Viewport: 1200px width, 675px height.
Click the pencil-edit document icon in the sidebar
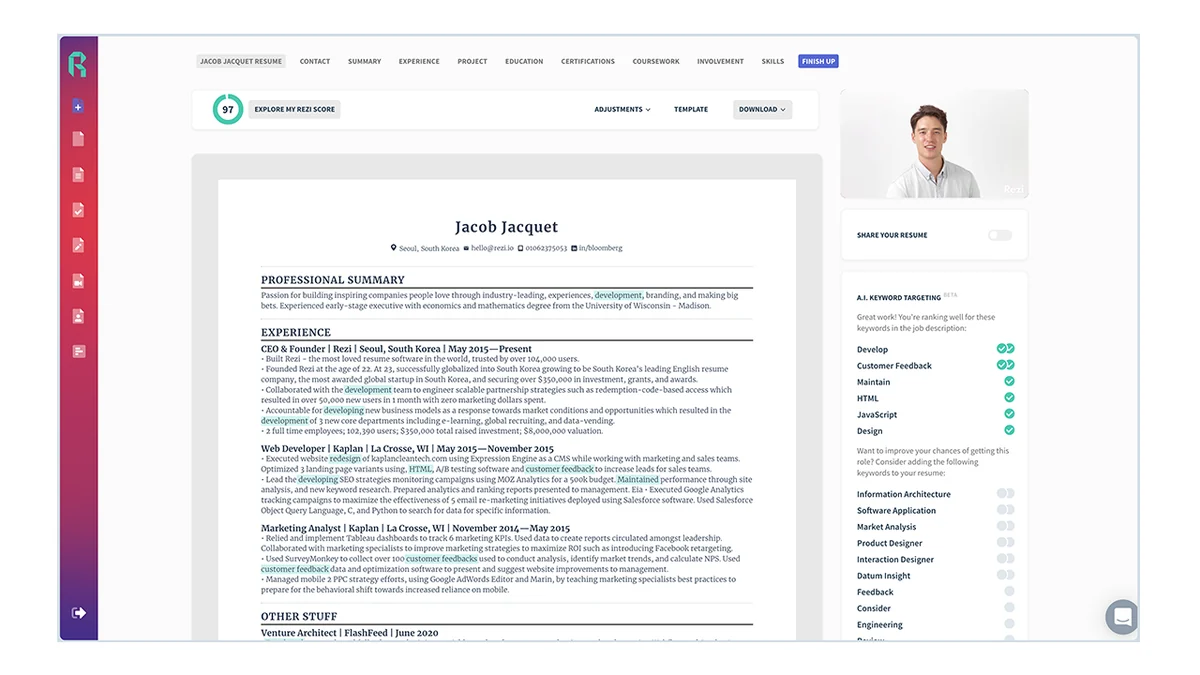pos(78,245)
